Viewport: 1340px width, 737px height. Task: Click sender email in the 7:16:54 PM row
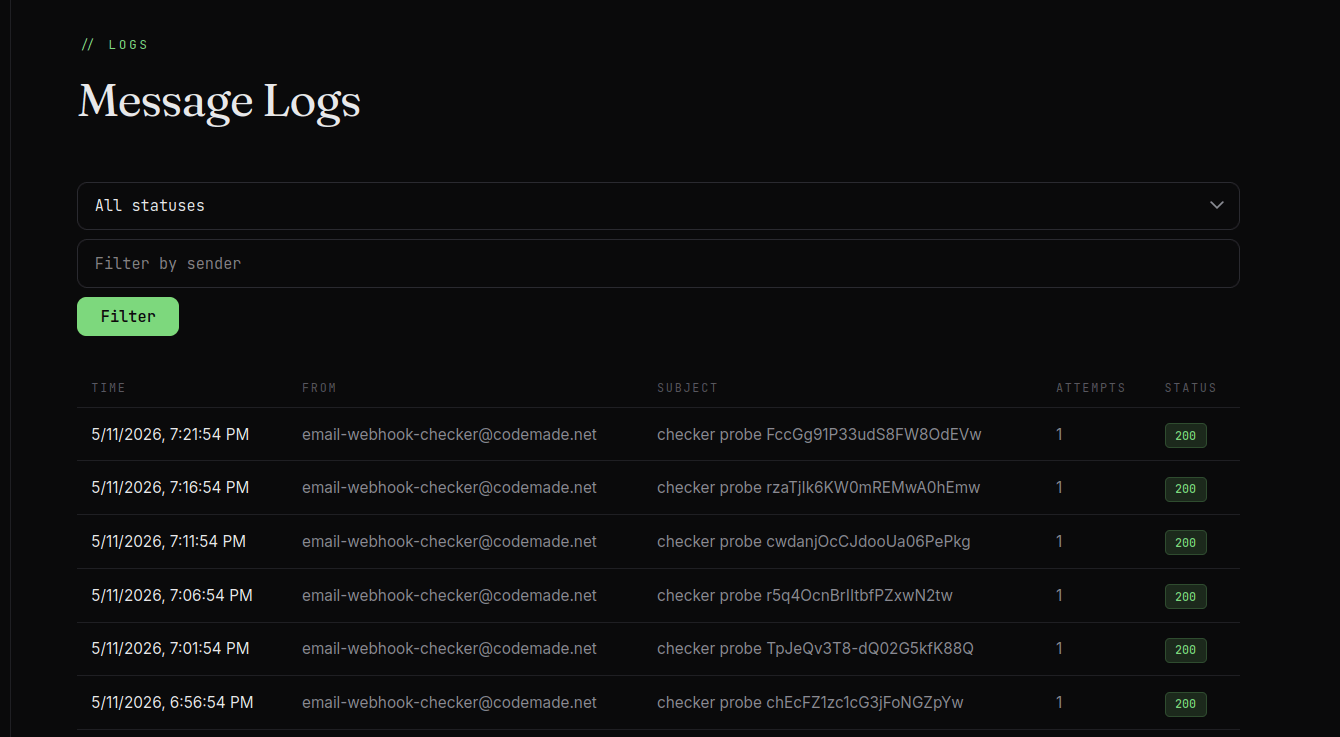[x=449, y=488]
